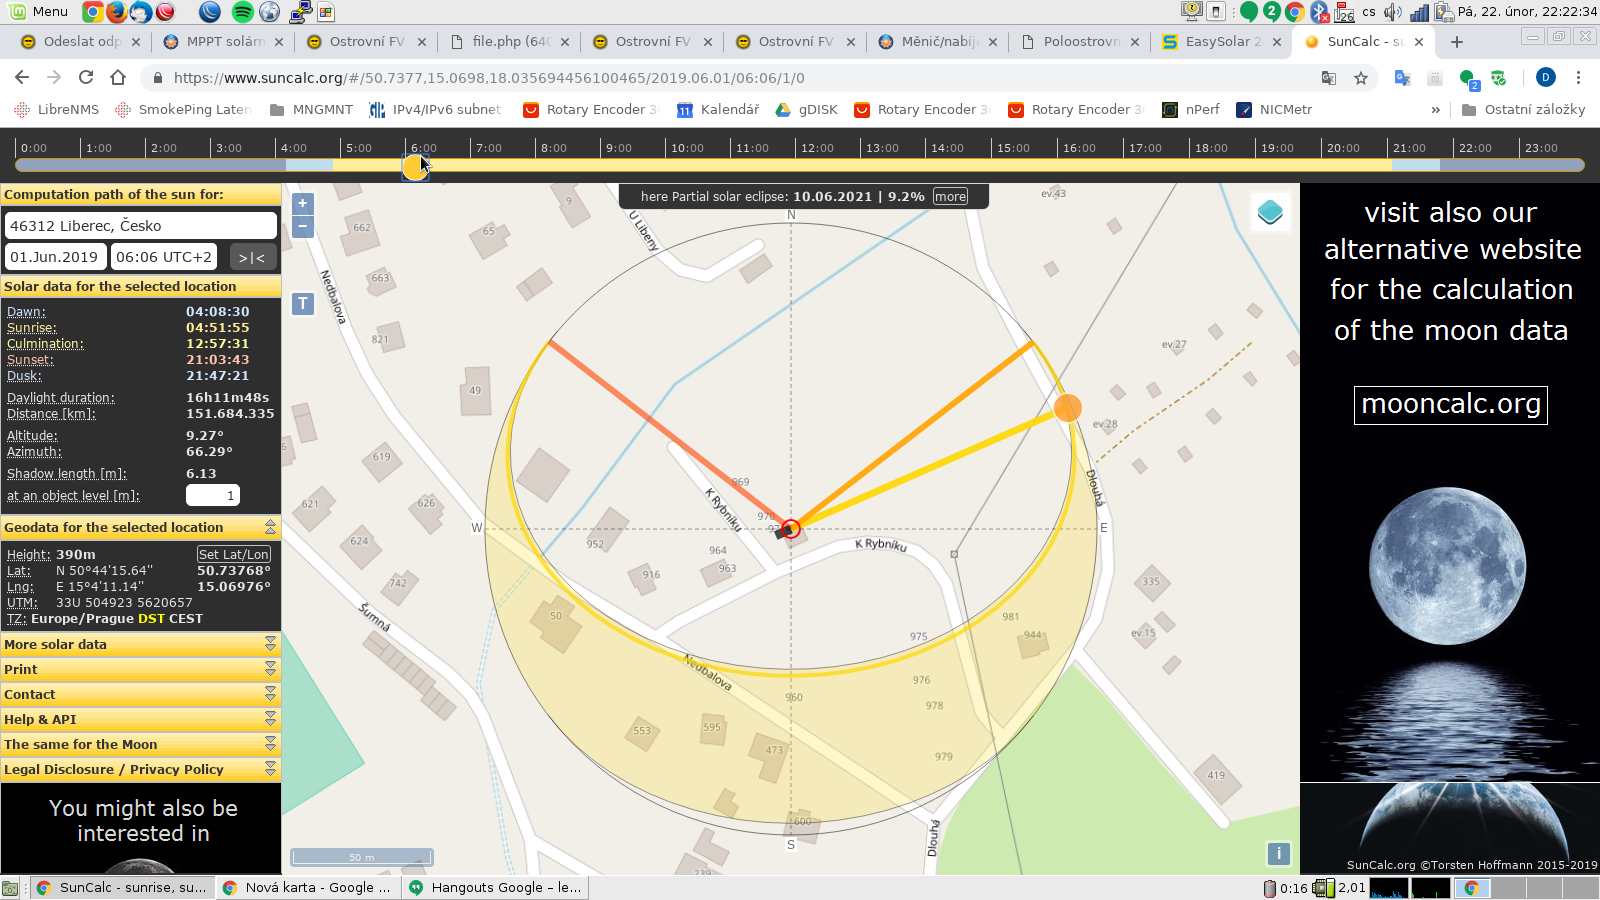Focus the browser address bar

tap(740, 78)
